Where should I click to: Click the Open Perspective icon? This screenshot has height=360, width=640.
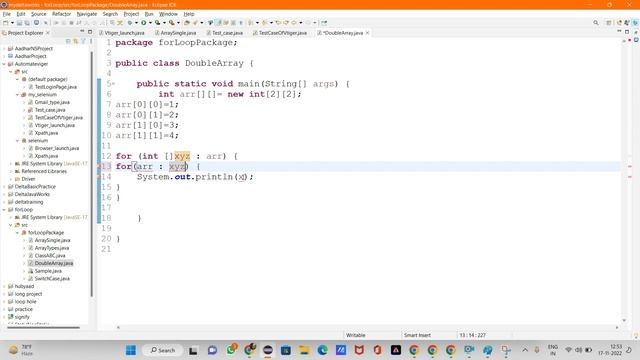point(609,23)
